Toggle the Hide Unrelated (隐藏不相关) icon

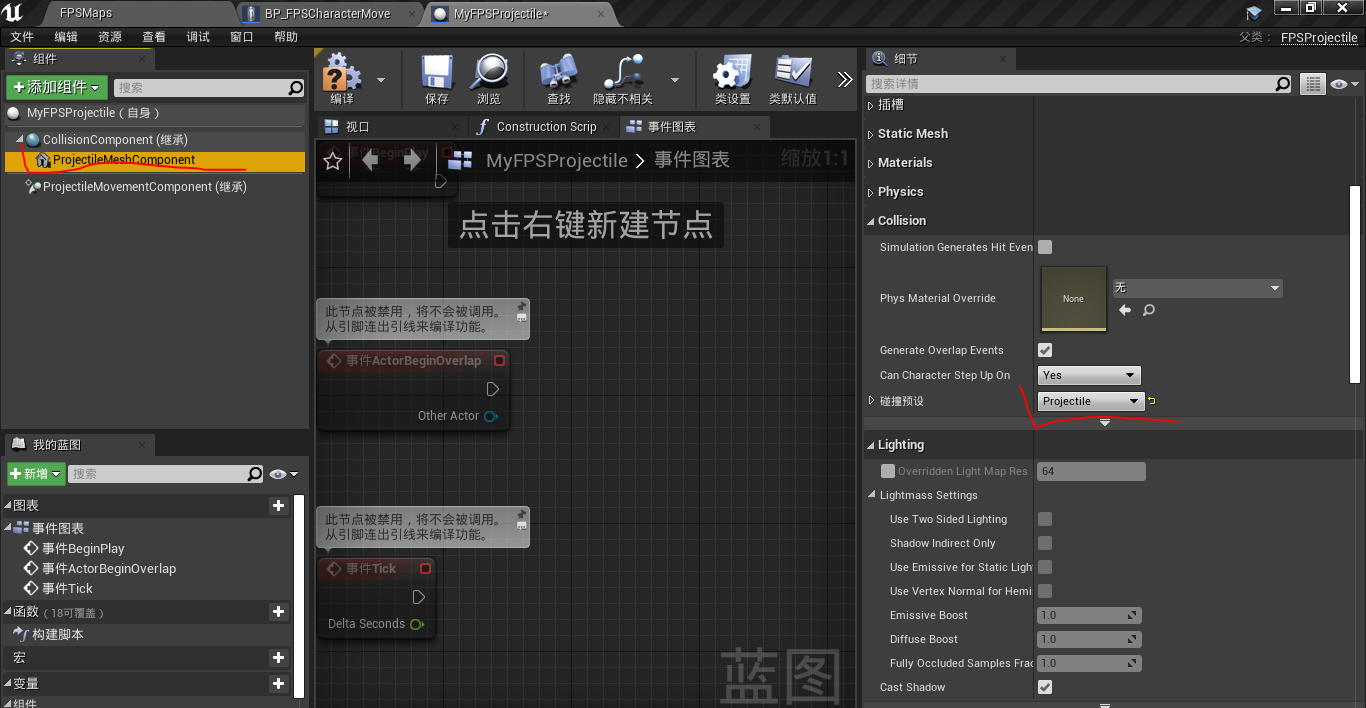623,72
